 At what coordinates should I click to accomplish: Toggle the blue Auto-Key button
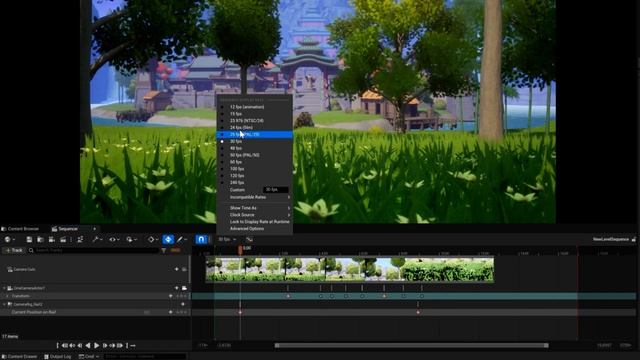[168, 240]
